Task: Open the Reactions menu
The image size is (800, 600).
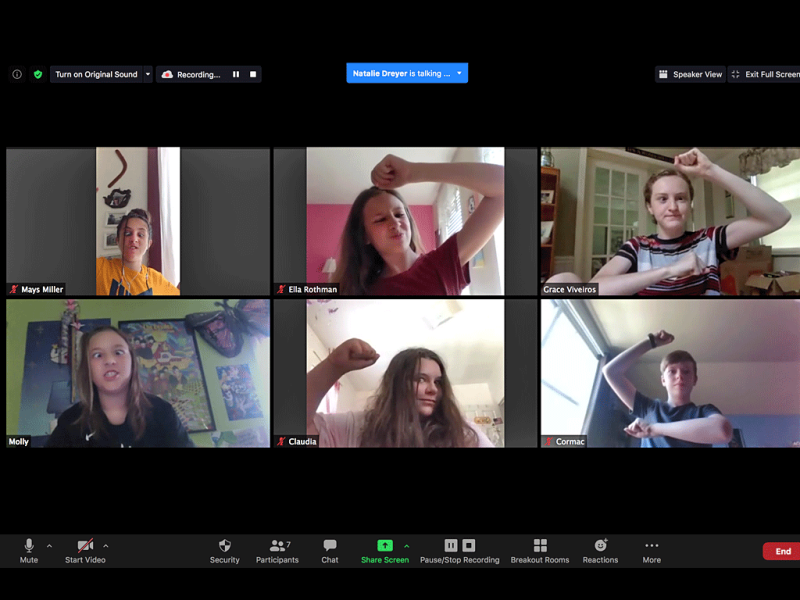Action: click(601, 551)
